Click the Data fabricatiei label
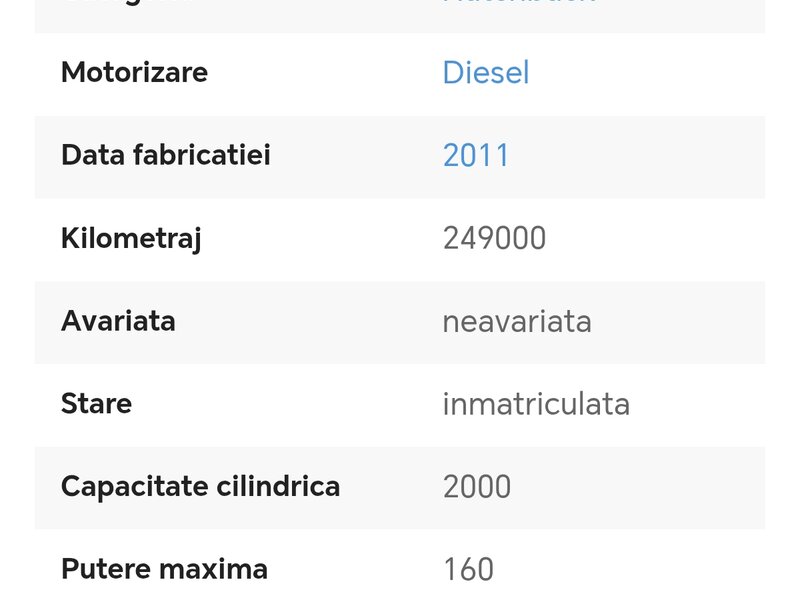This screenshot has height=600, width=800. [x=165, y=156]
